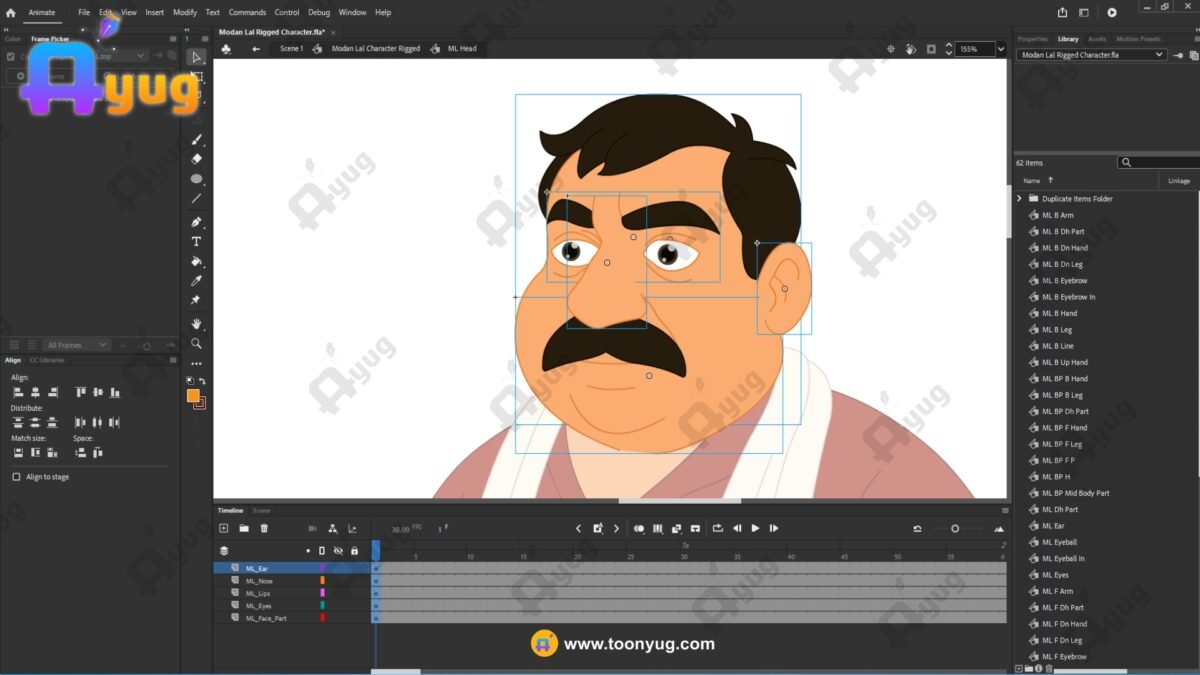The width and height of the screenshot is (1200, 675).
Task: Enable the Align to stage checkbox
Action: tap(16, 477)
